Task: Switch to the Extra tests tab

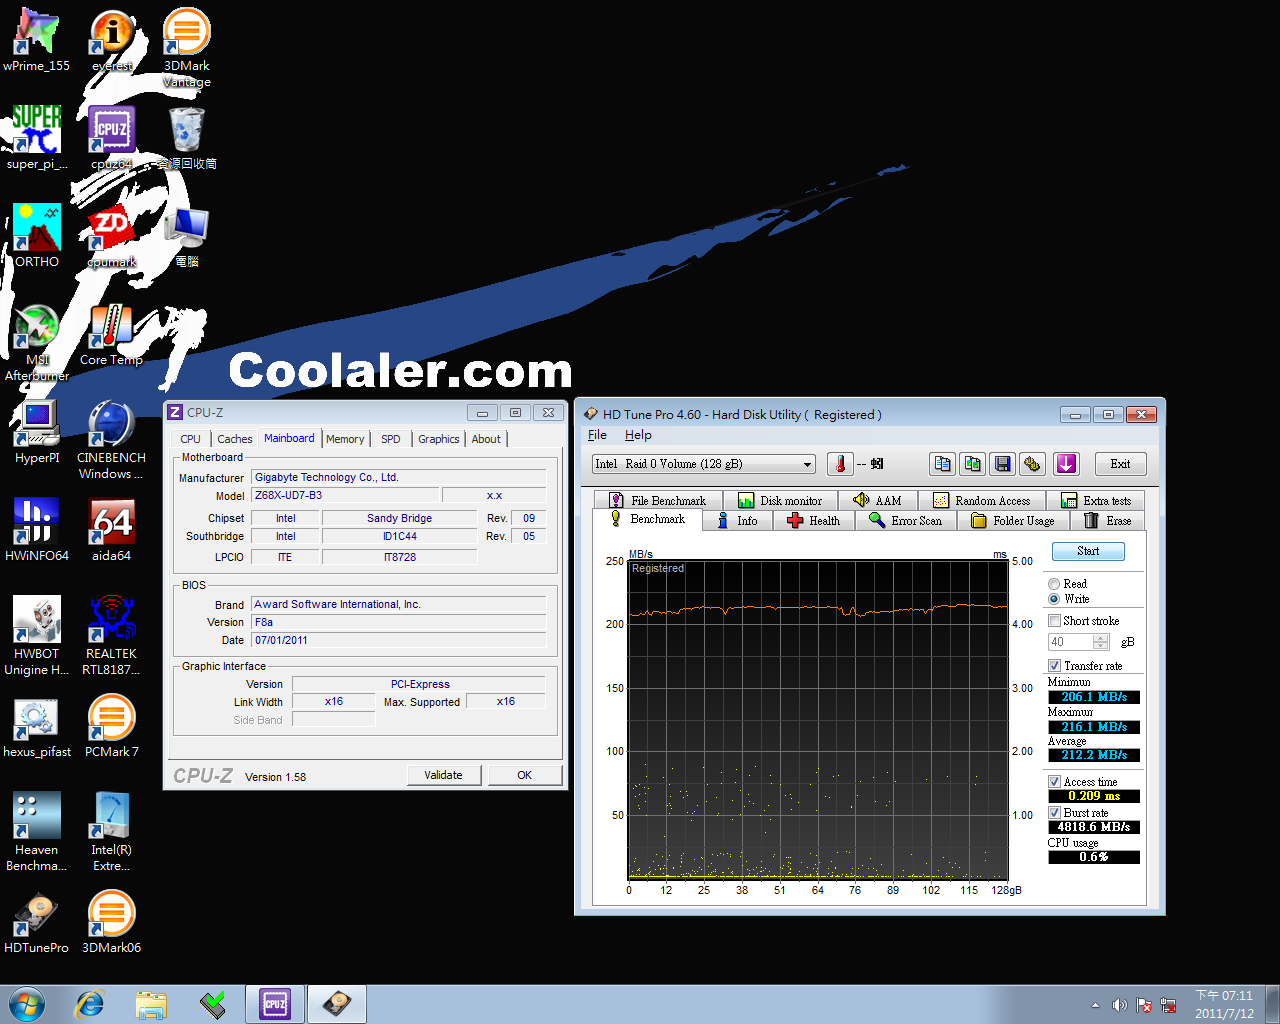Action: tap(1097, 501)
